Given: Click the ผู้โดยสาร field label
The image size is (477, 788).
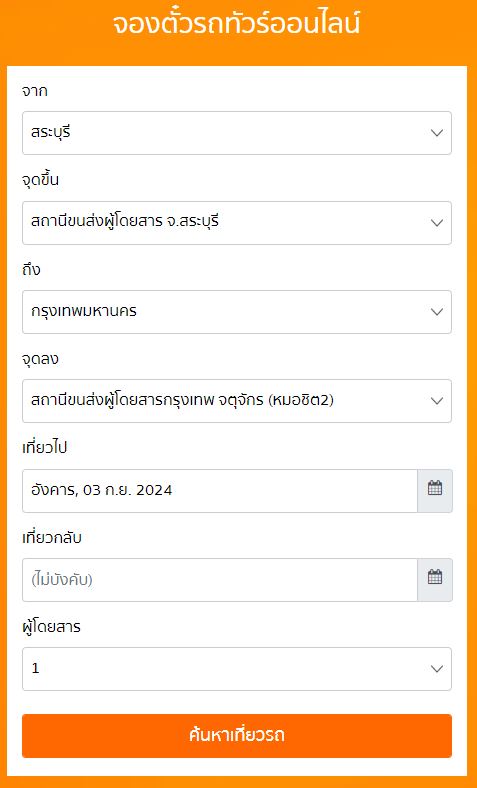Looking at the screenshot, I should [x=51, y=627].
